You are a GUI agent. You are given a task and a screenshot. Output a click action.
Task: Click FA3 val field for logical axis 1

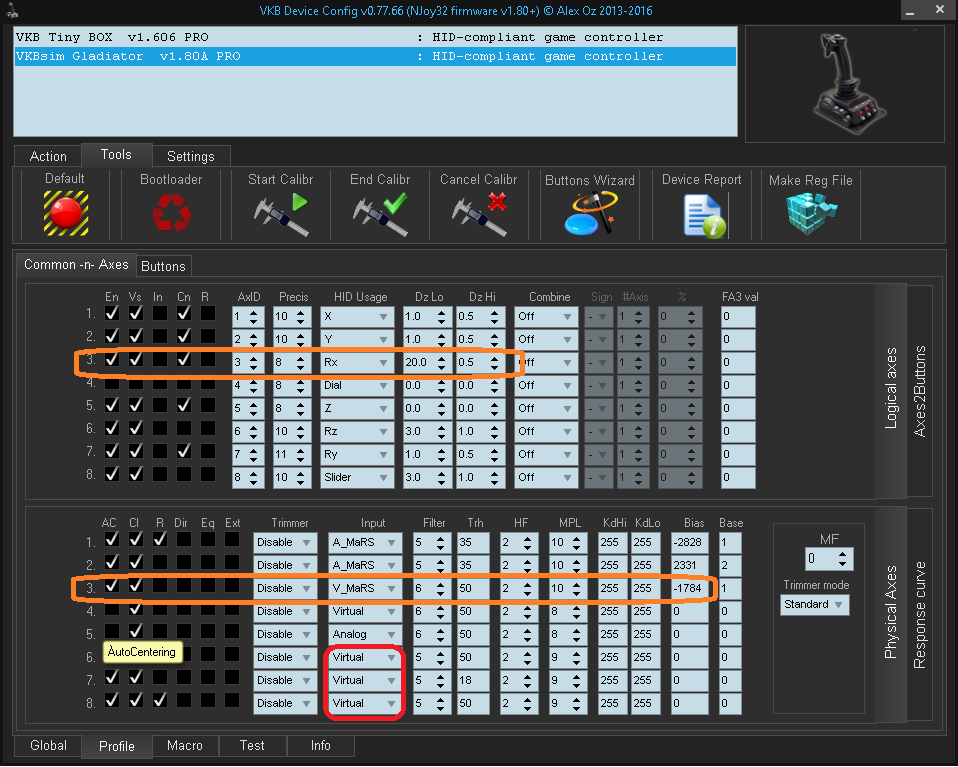pos(738,317)
